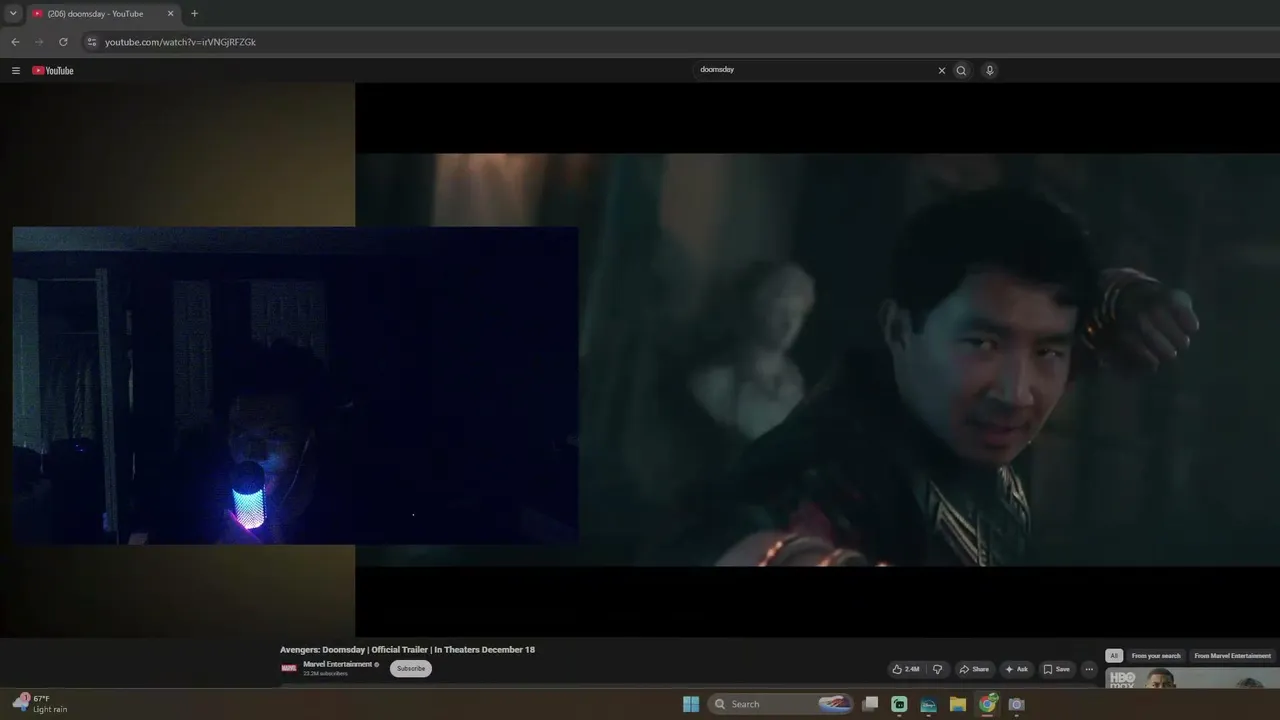This screenshot has width=1280, height=720.
Task: Close the doomsday - YouTube tab
Action: (170, 14)
